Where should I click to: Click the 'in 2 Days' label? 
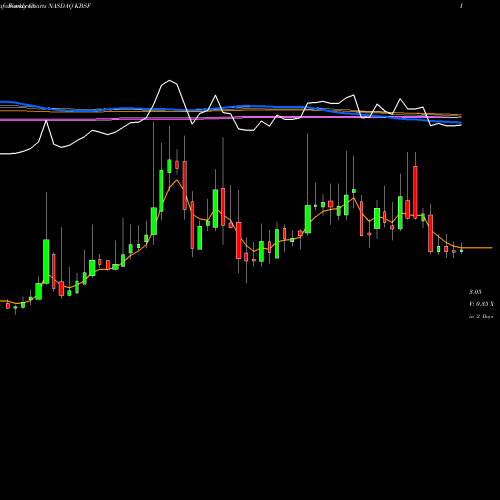click(481, 316)
